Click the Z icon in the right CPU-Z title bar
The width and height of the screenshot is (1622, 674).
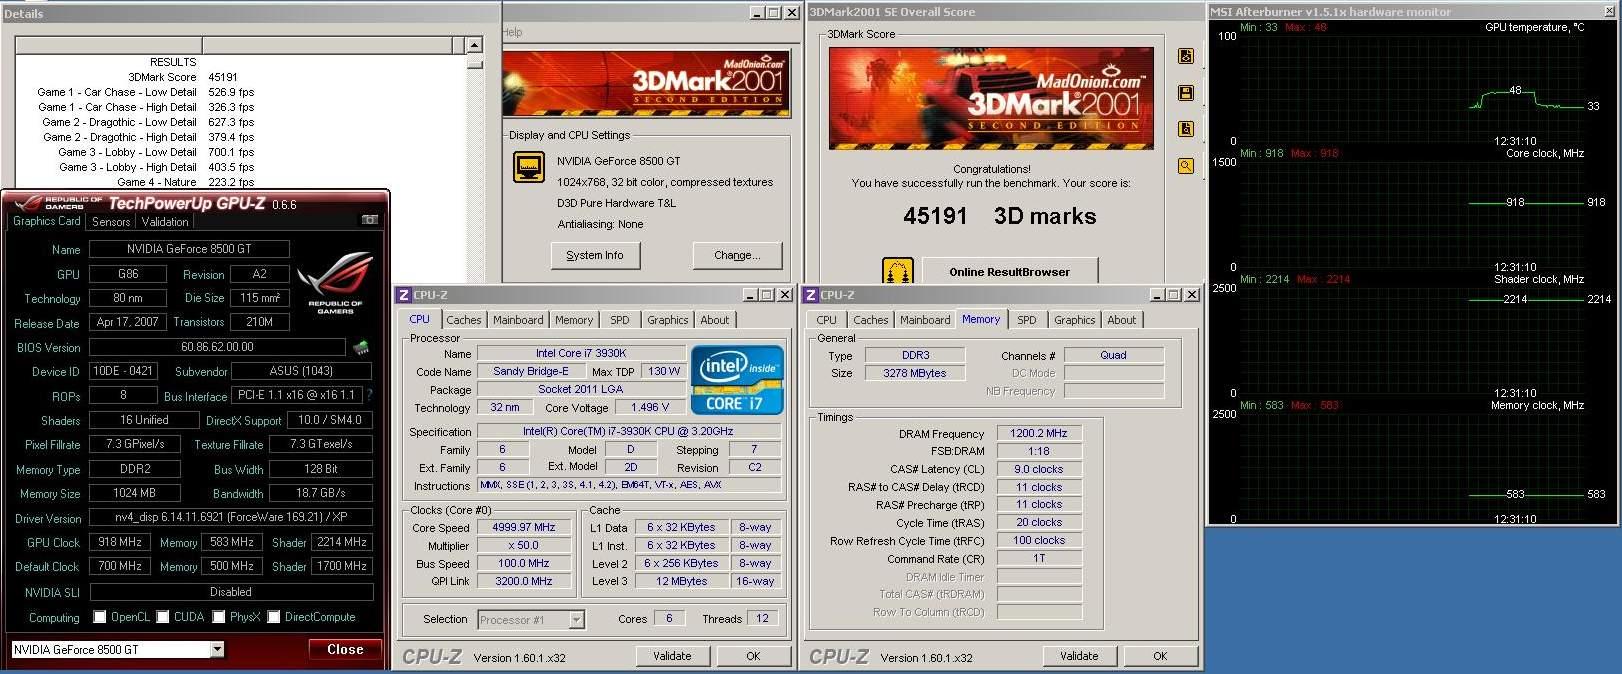[x=811, y=295]
